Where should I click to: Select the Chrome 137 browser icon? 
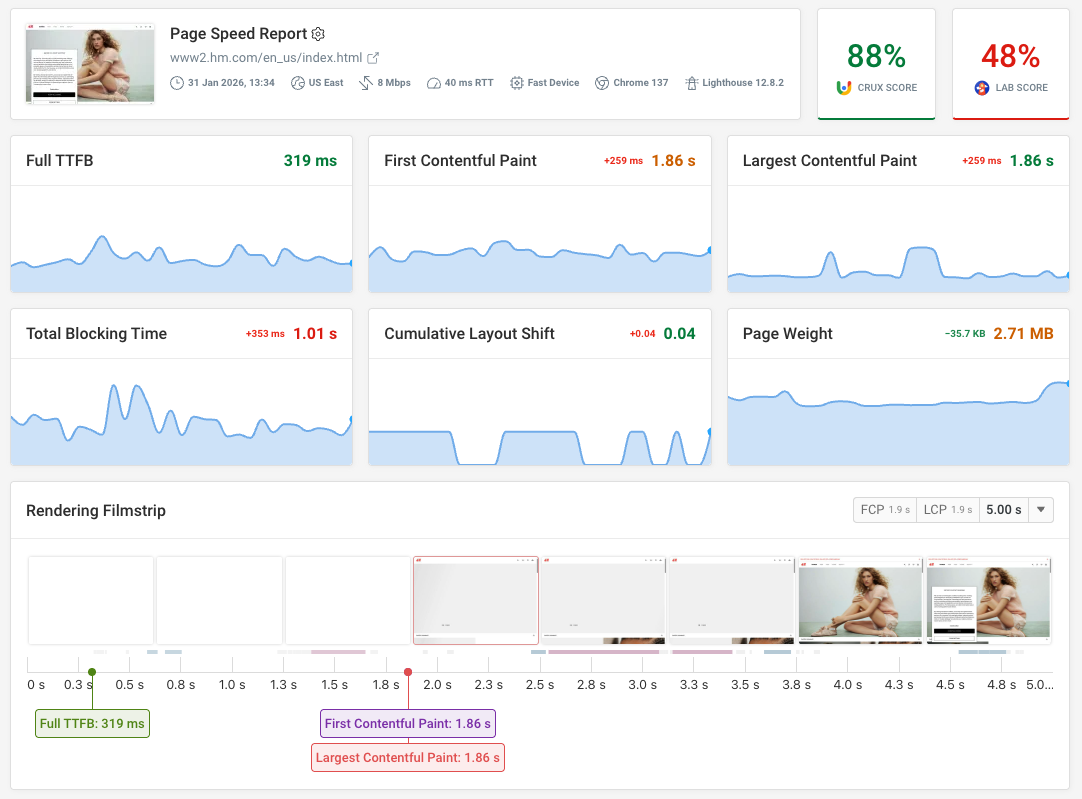601,82
